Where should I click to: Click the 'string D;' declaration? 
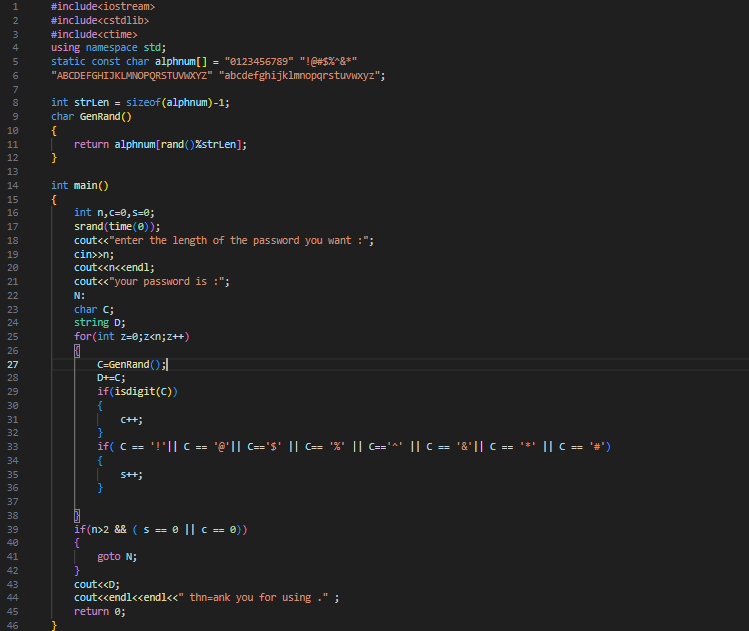coord(100,322)
